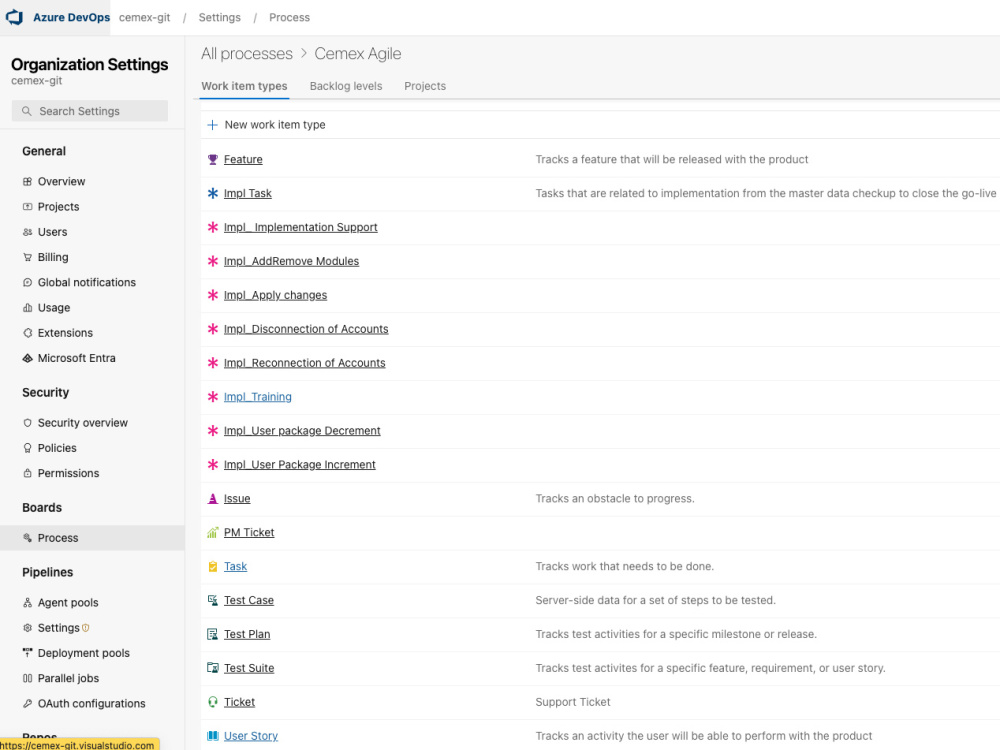The image size is (1000, 750).
Task: Switch to the Projects tab
Action: point(425,86)
